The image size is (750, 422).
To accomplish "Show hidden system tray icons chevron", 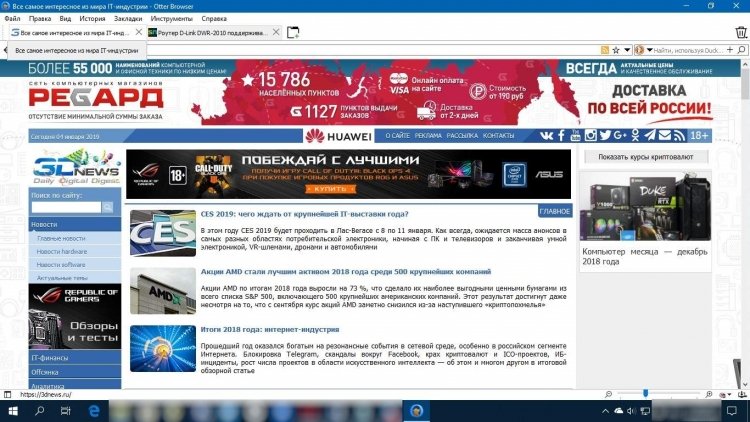I will [x=605, y=411].
